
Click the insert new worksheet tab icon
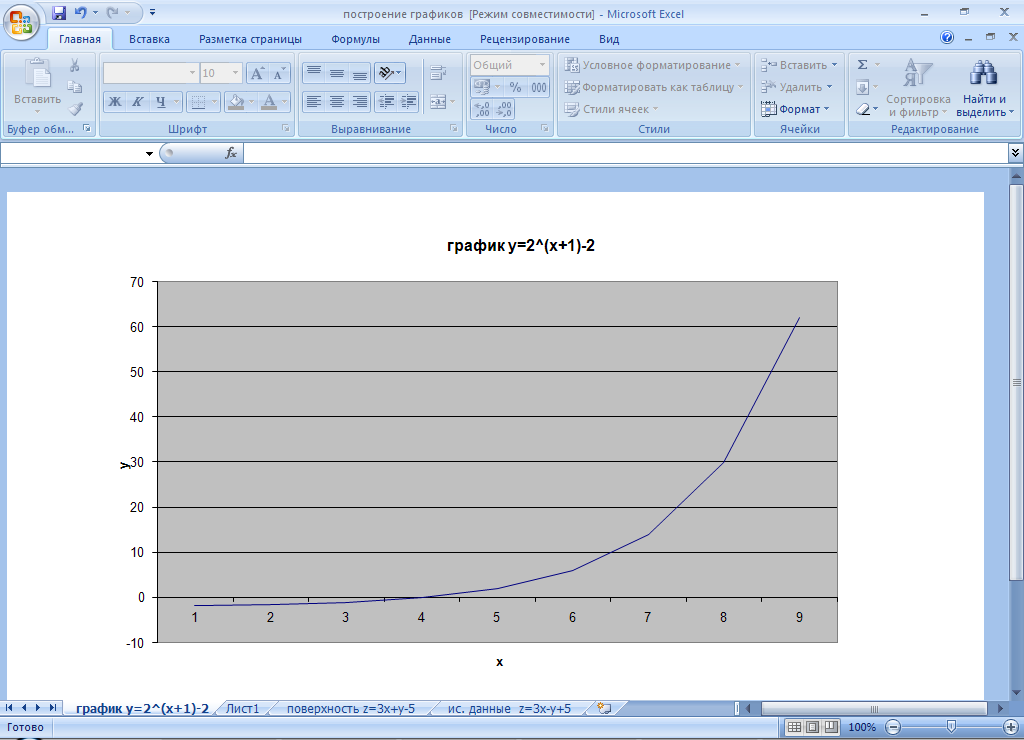coord(603,708)
